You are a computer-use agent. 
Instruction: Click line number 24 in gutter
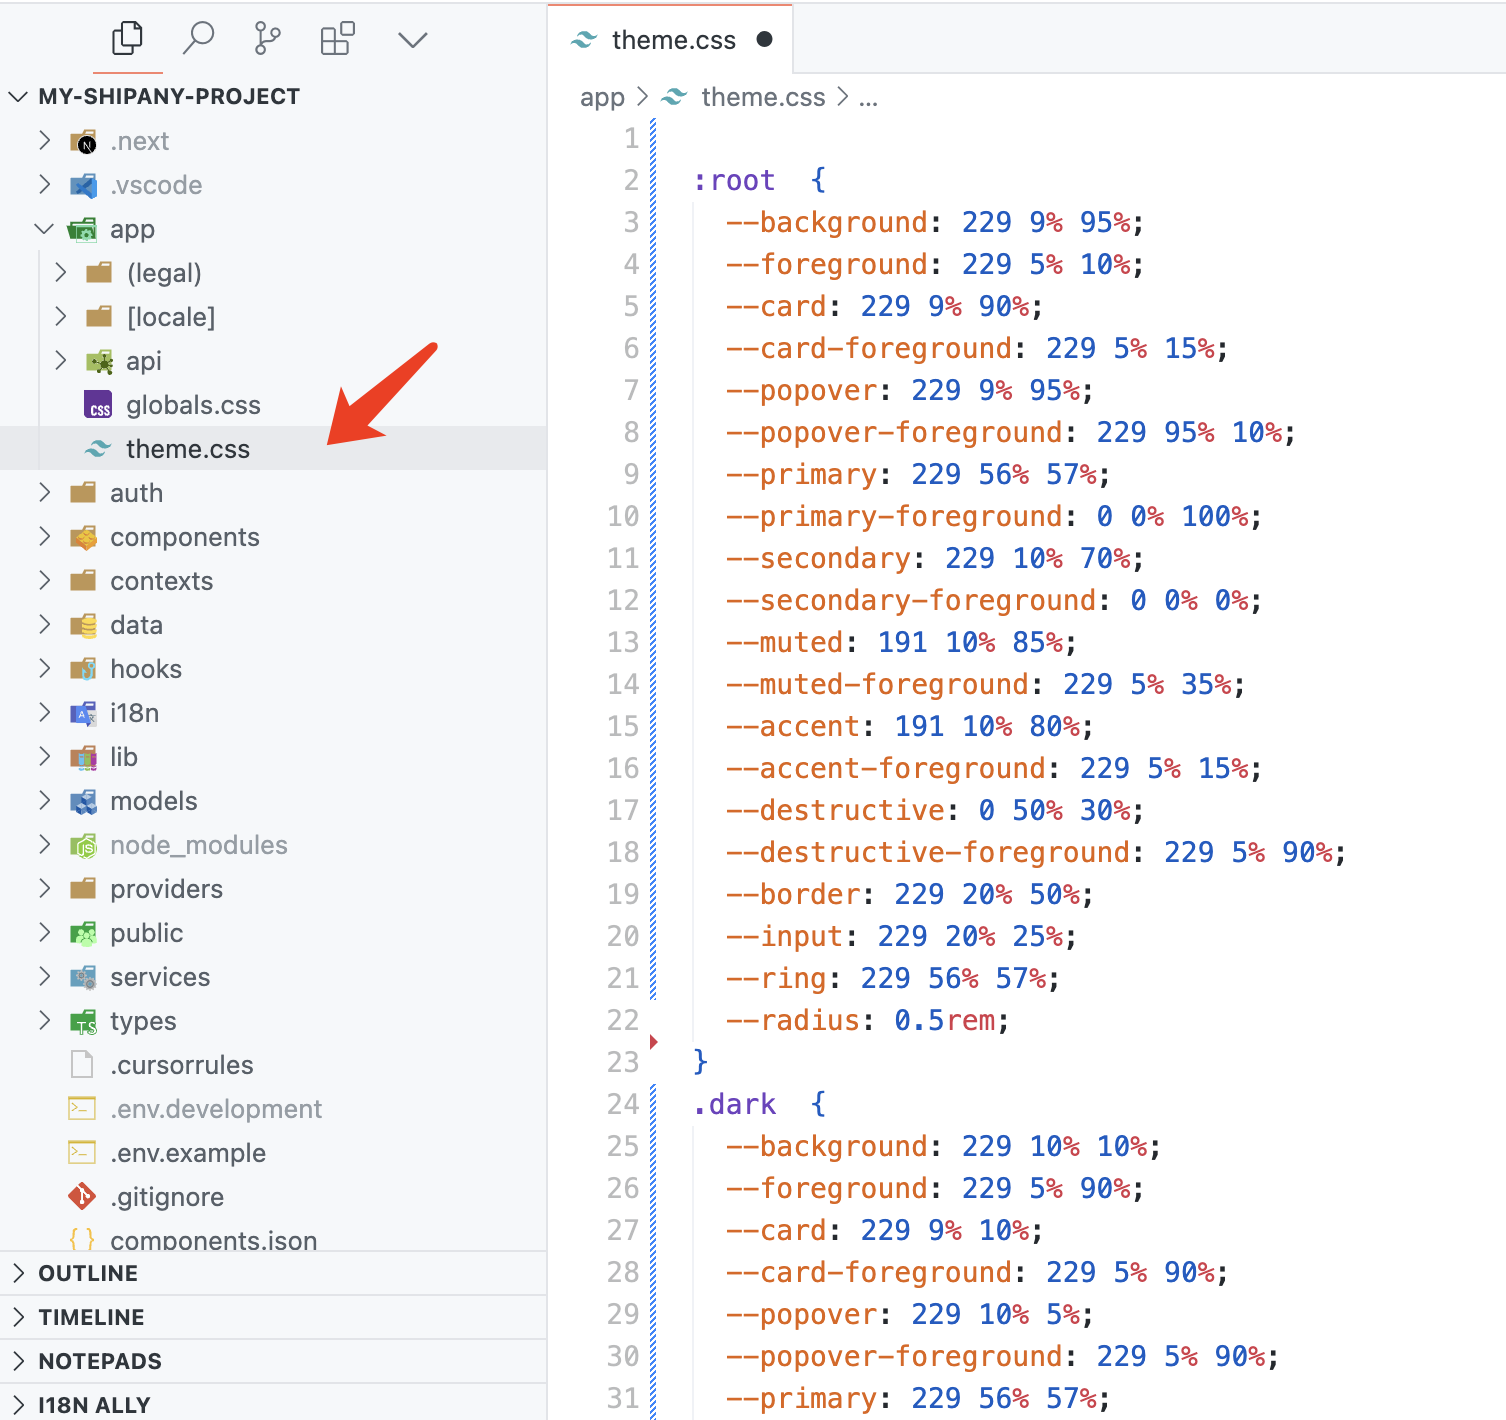tap(623, 1104)
